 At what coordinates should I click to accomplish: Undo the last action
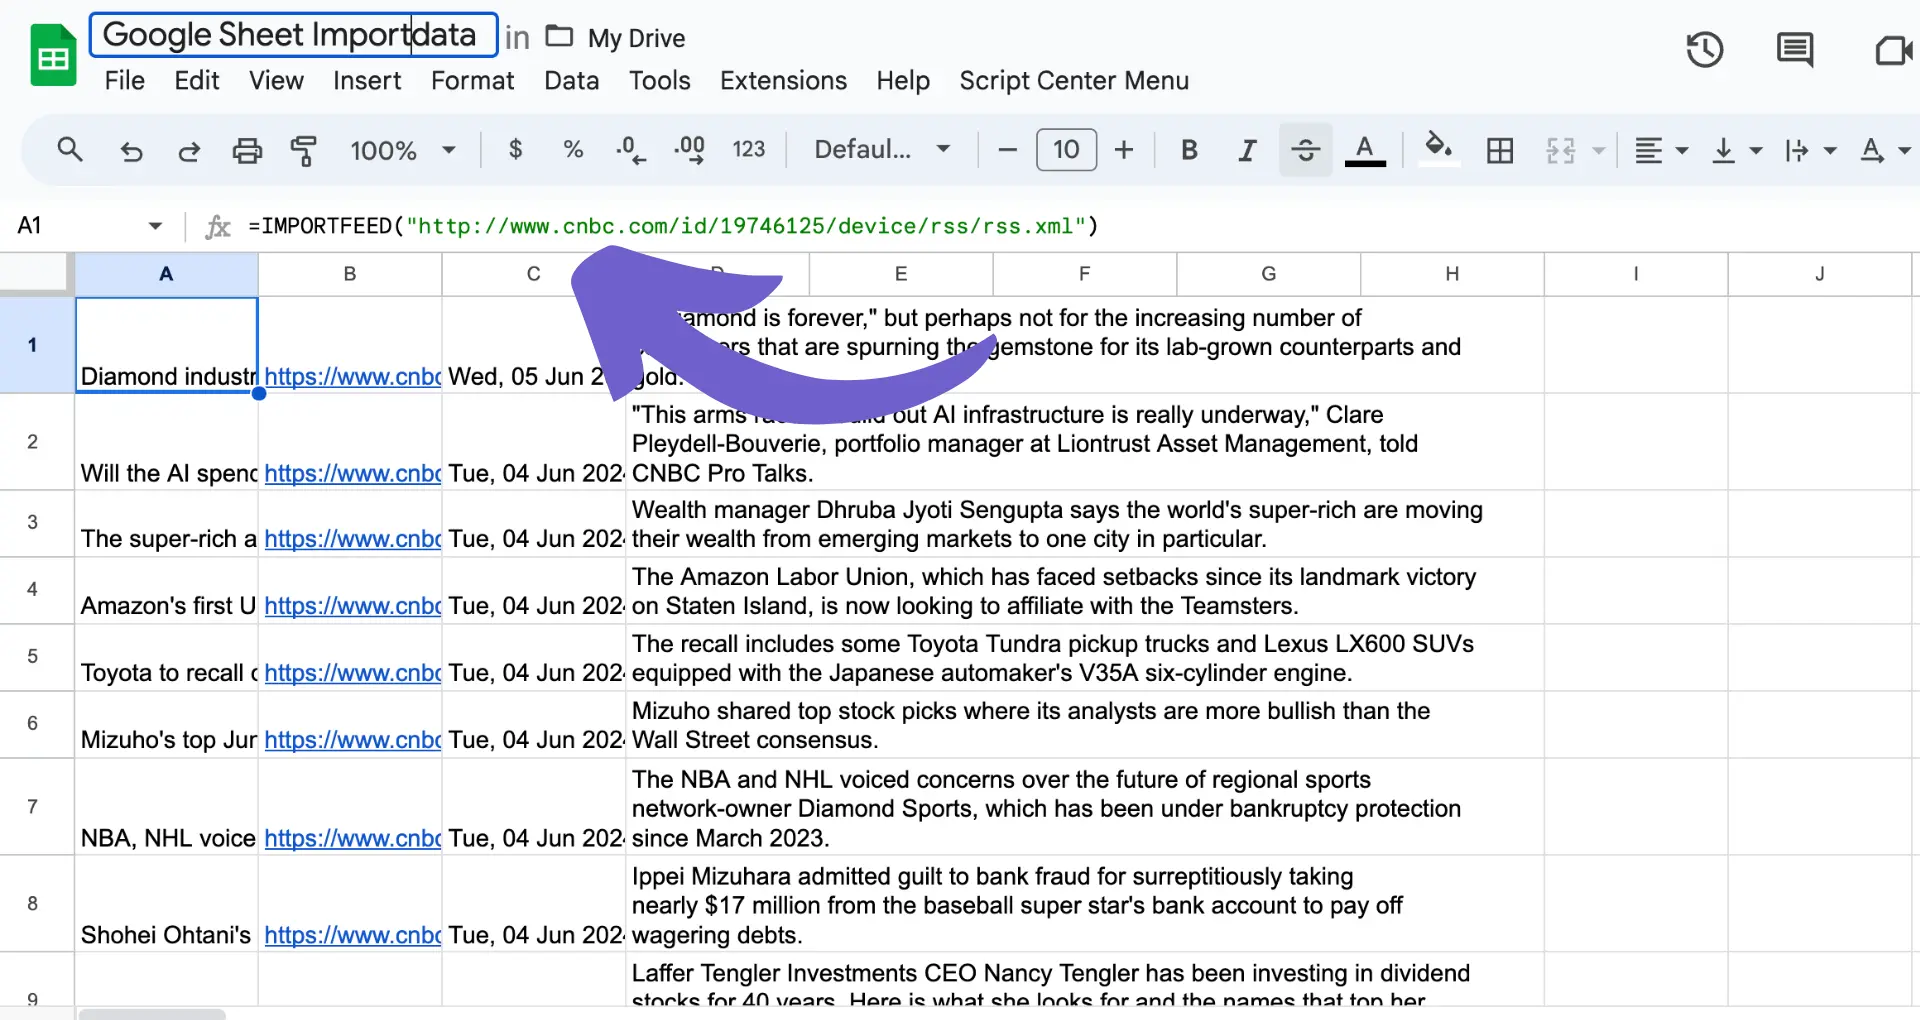tap(131, 150)
